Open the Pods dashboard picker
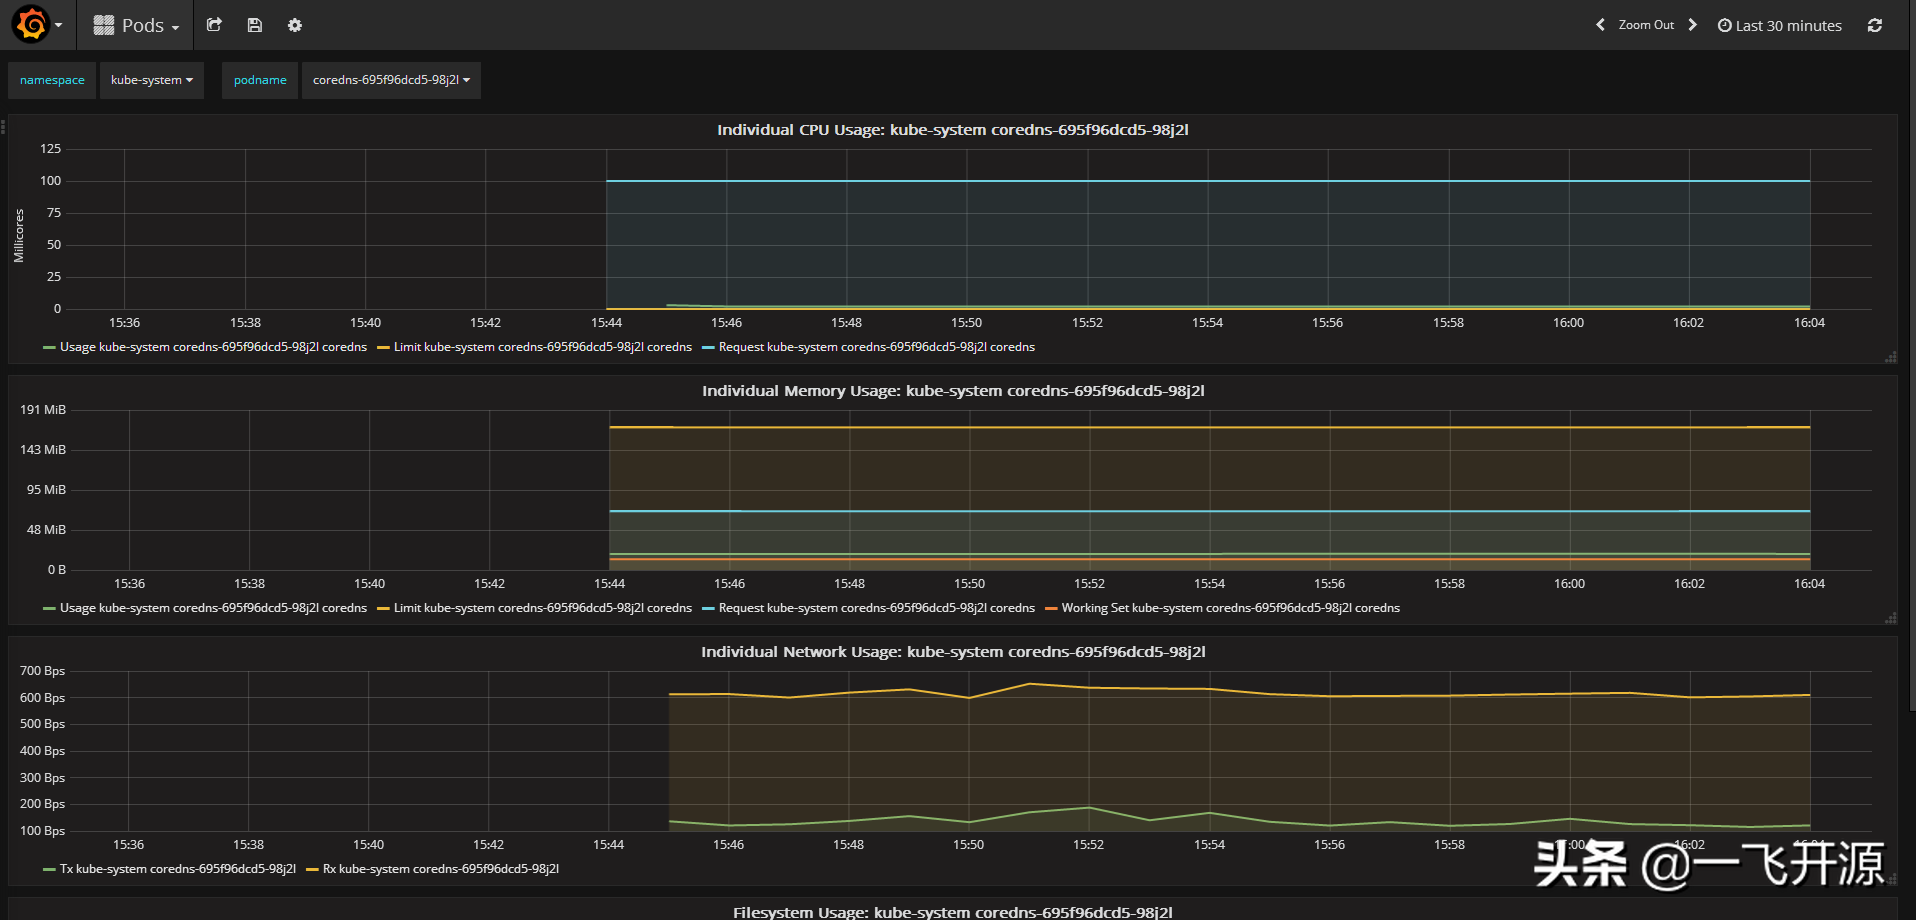Screen dimensions: 1916x920 pyautogui.click(x=136, y=25)
